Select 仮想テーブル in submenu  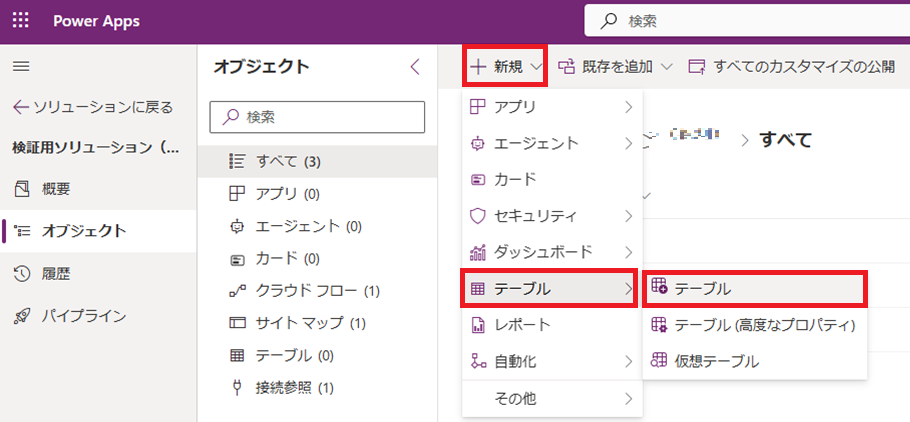[x=755, y=361]
